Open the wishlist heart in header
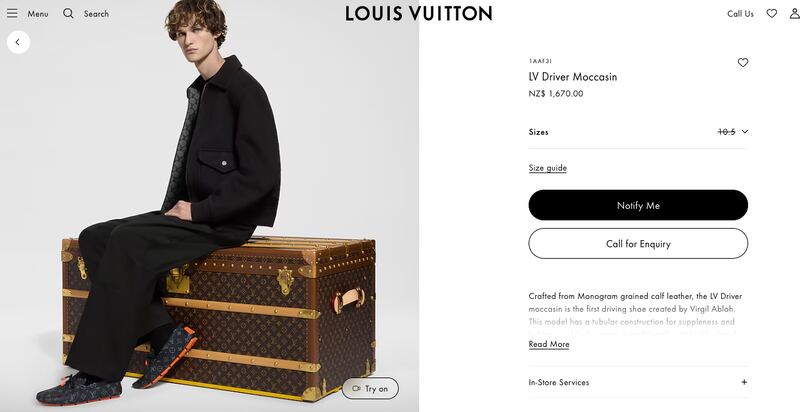 (771, 13)
